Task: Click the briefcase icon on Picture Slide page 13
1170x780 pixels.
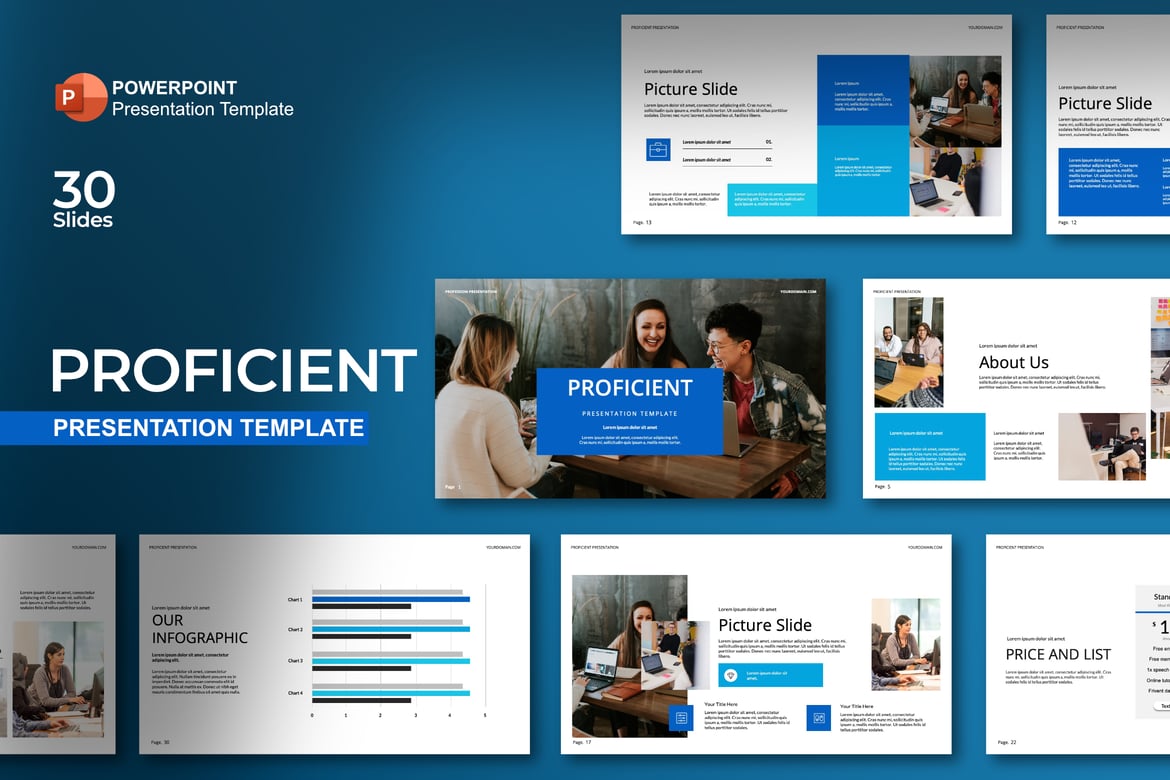Action: (657, 150)
